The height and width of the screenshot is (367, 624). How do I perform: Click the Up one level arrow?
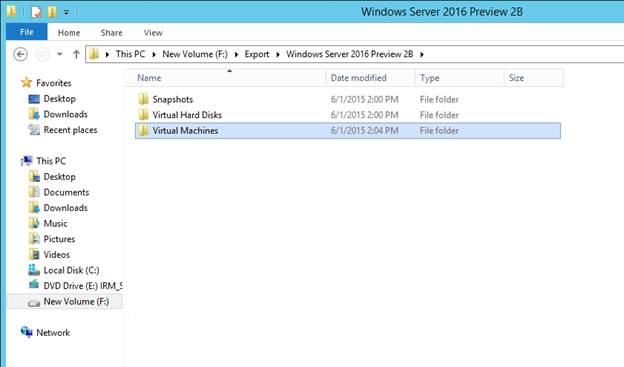76,54
